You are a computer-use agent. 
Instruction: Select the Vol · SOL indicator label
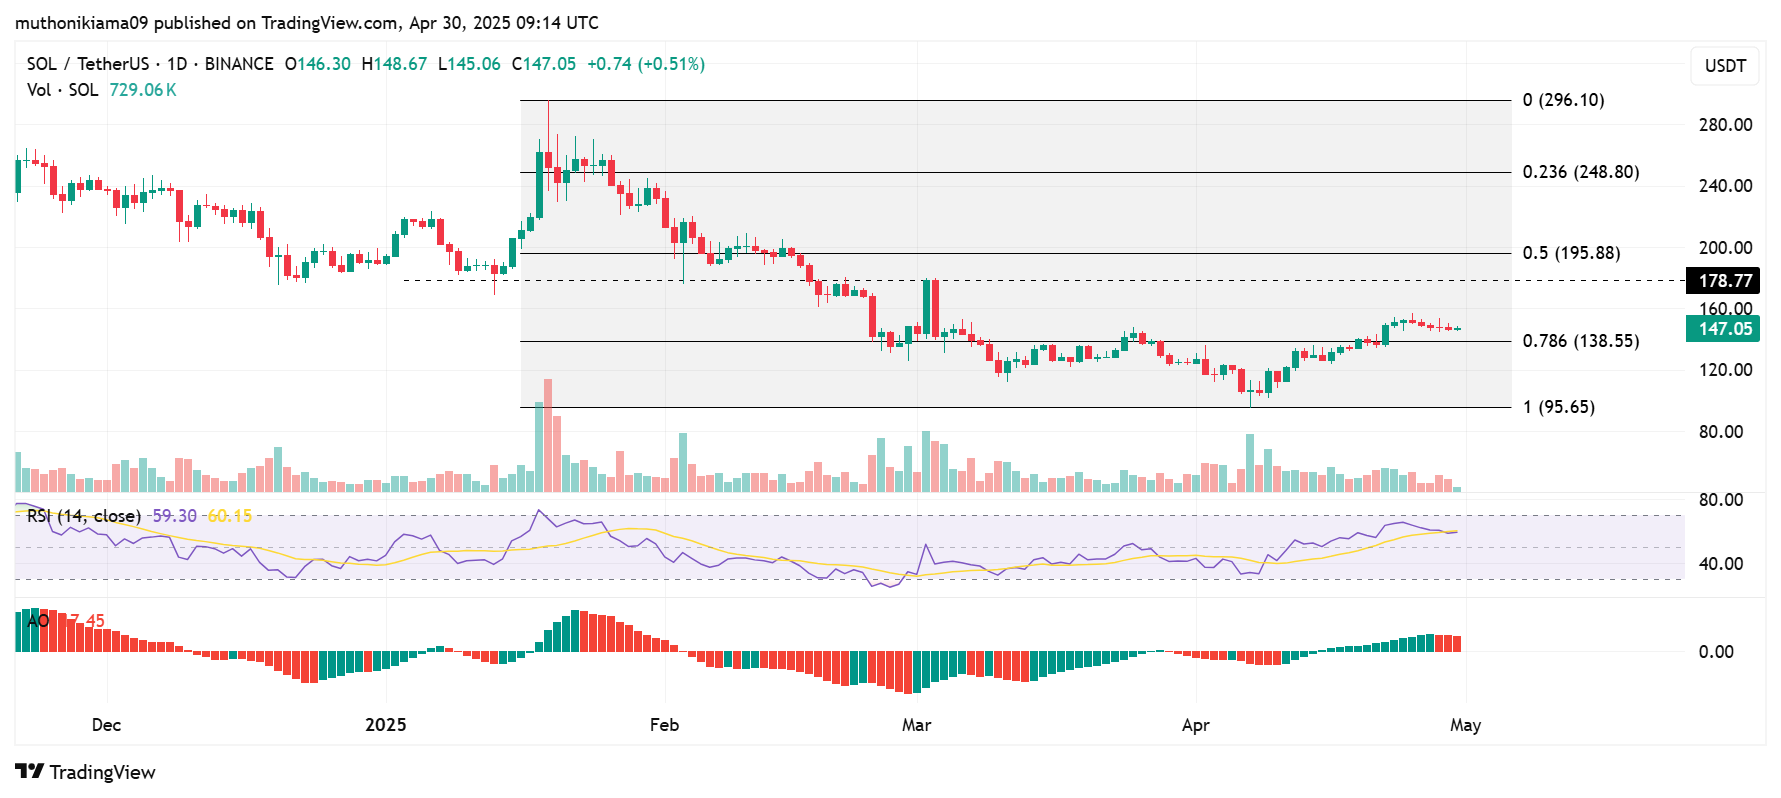point(62,90)
